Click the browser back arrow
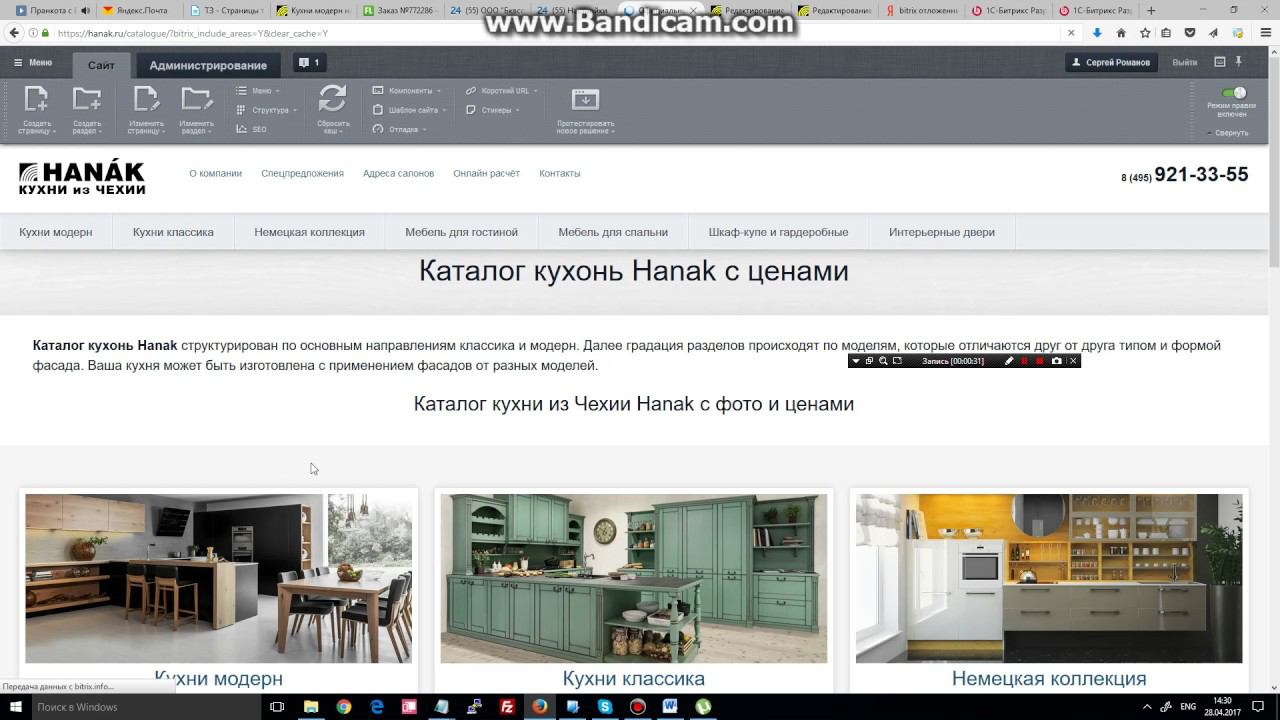Viewport: 1280px width, 720px height. (14, 33)
